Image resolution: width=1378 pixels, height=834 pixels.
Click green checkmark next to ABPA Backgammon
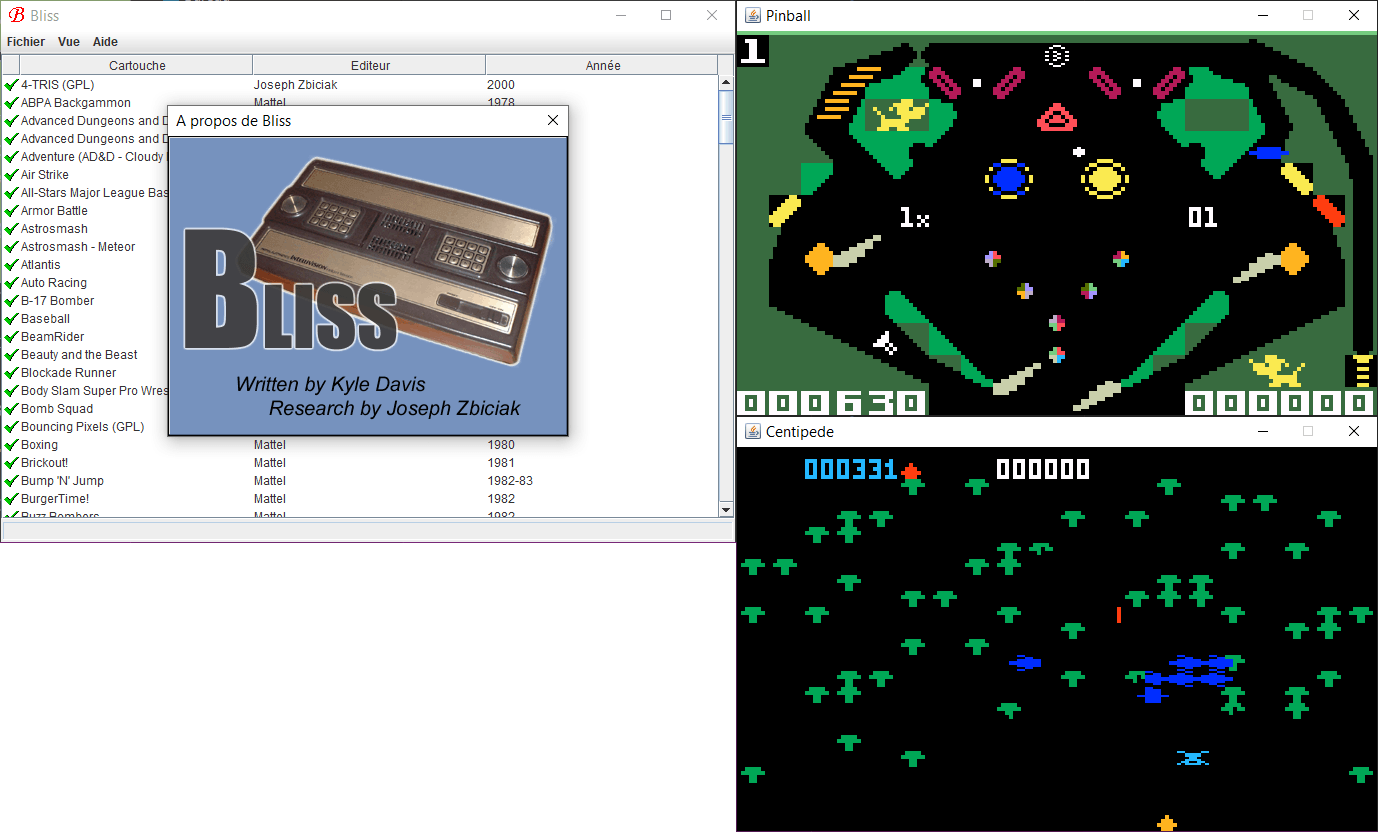click(12, 103)
